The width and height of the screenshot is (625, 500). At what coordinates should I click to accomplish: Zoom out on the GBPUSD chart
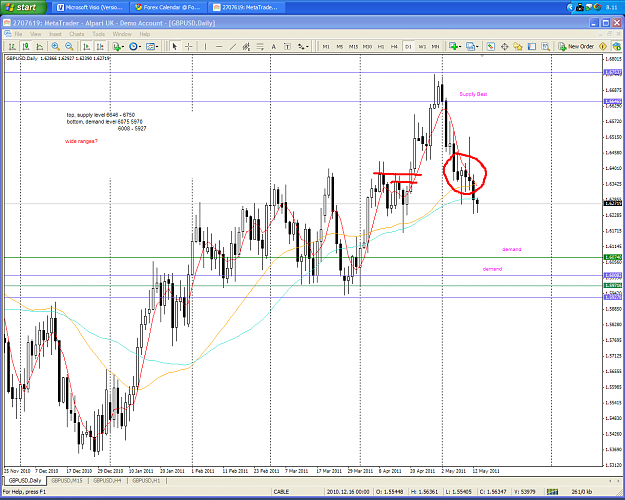click(69, 47)
